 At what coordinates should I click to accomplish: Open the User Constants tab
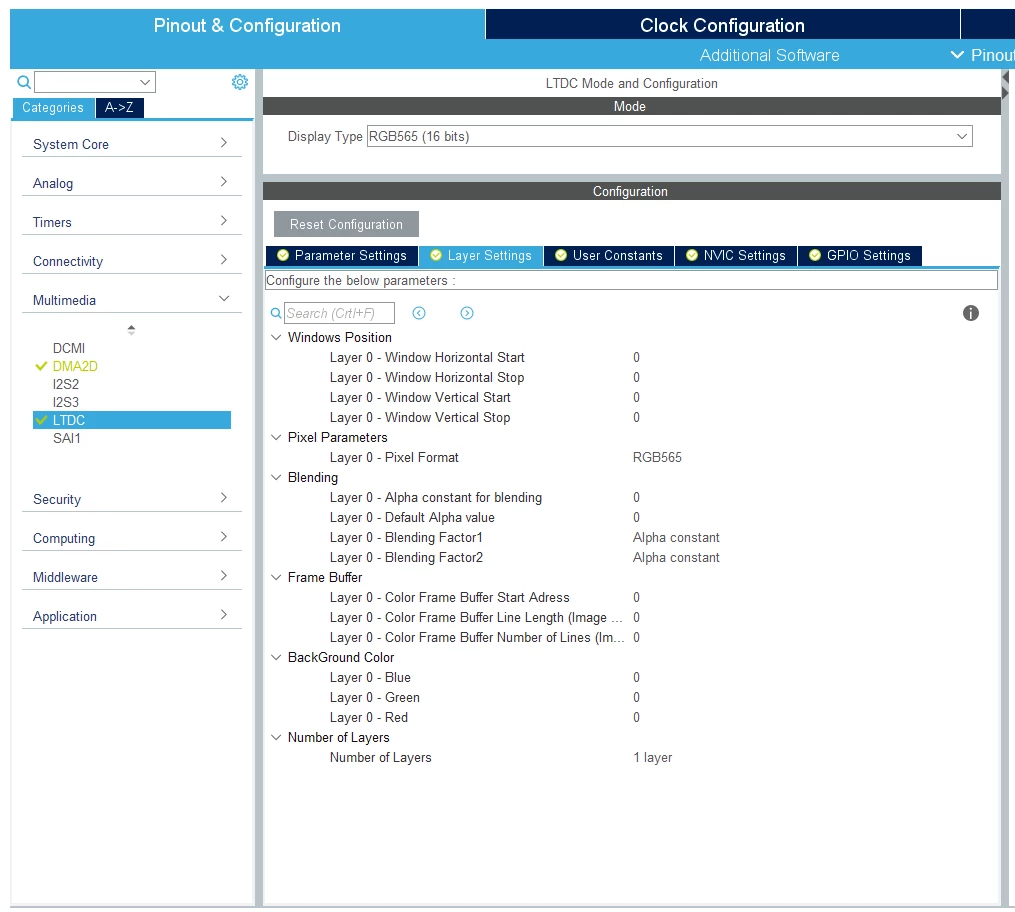(609, 256)
